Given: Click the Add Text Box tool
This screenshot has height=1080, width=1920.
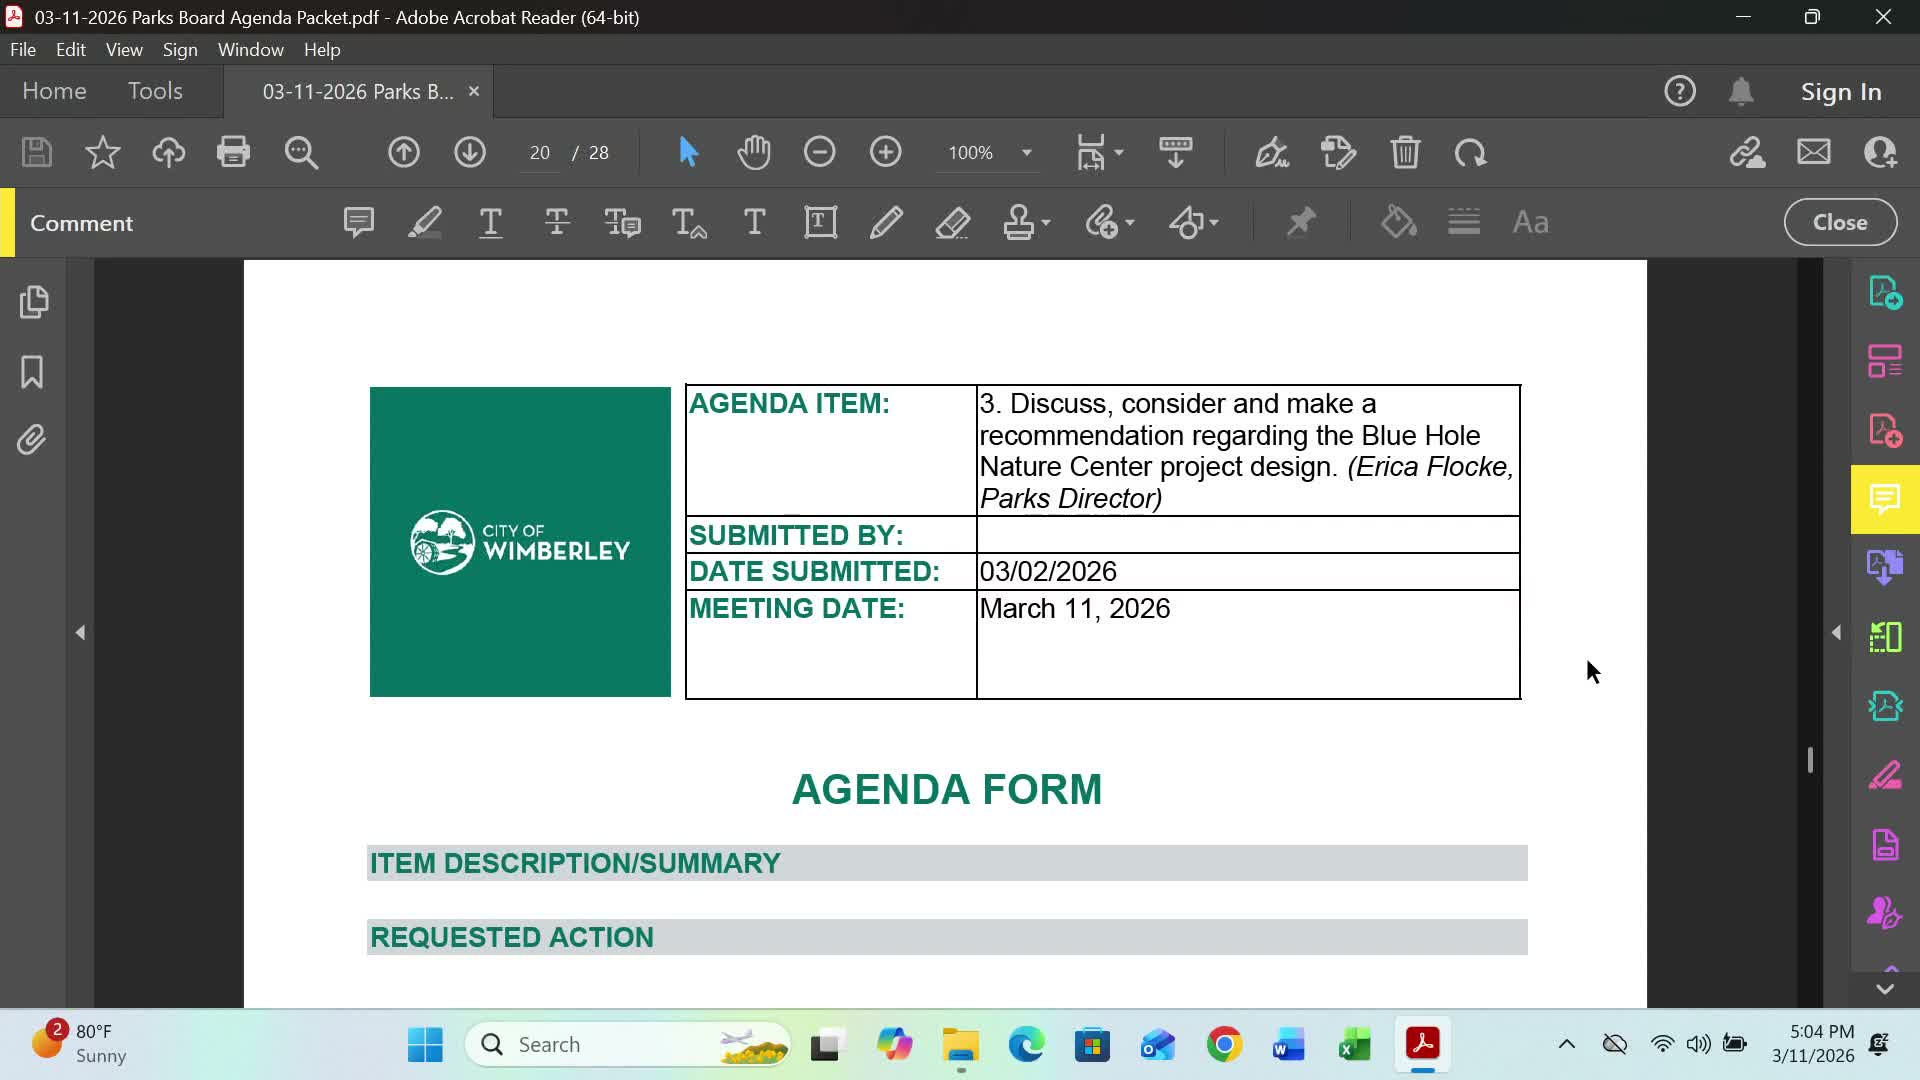Looking at the screenshot, I should [820, 222].
